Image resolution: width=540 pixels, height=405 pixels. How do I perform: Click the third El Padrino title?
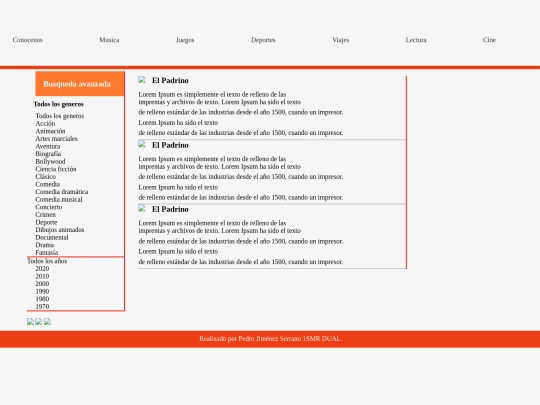(x=170, y=209)
